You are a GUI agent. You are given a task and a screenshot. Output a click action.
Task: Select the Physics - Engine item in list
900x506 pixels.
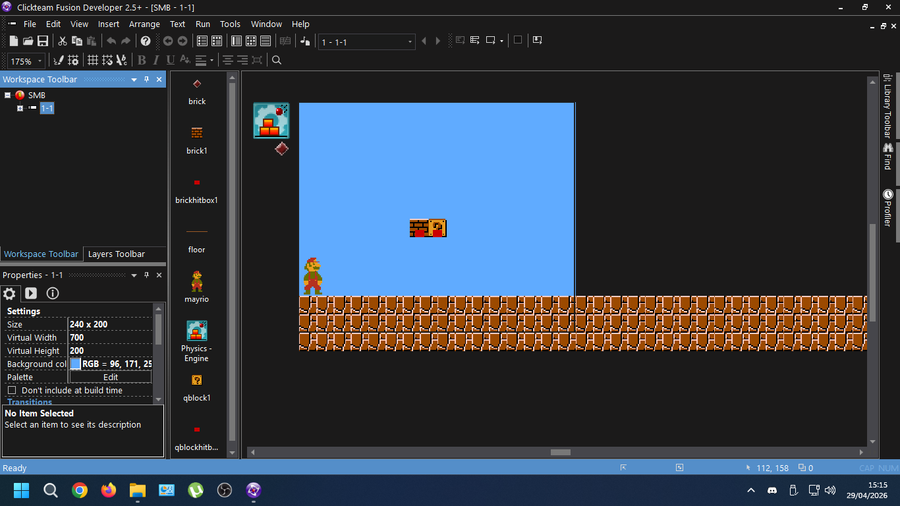click(196, 341)
